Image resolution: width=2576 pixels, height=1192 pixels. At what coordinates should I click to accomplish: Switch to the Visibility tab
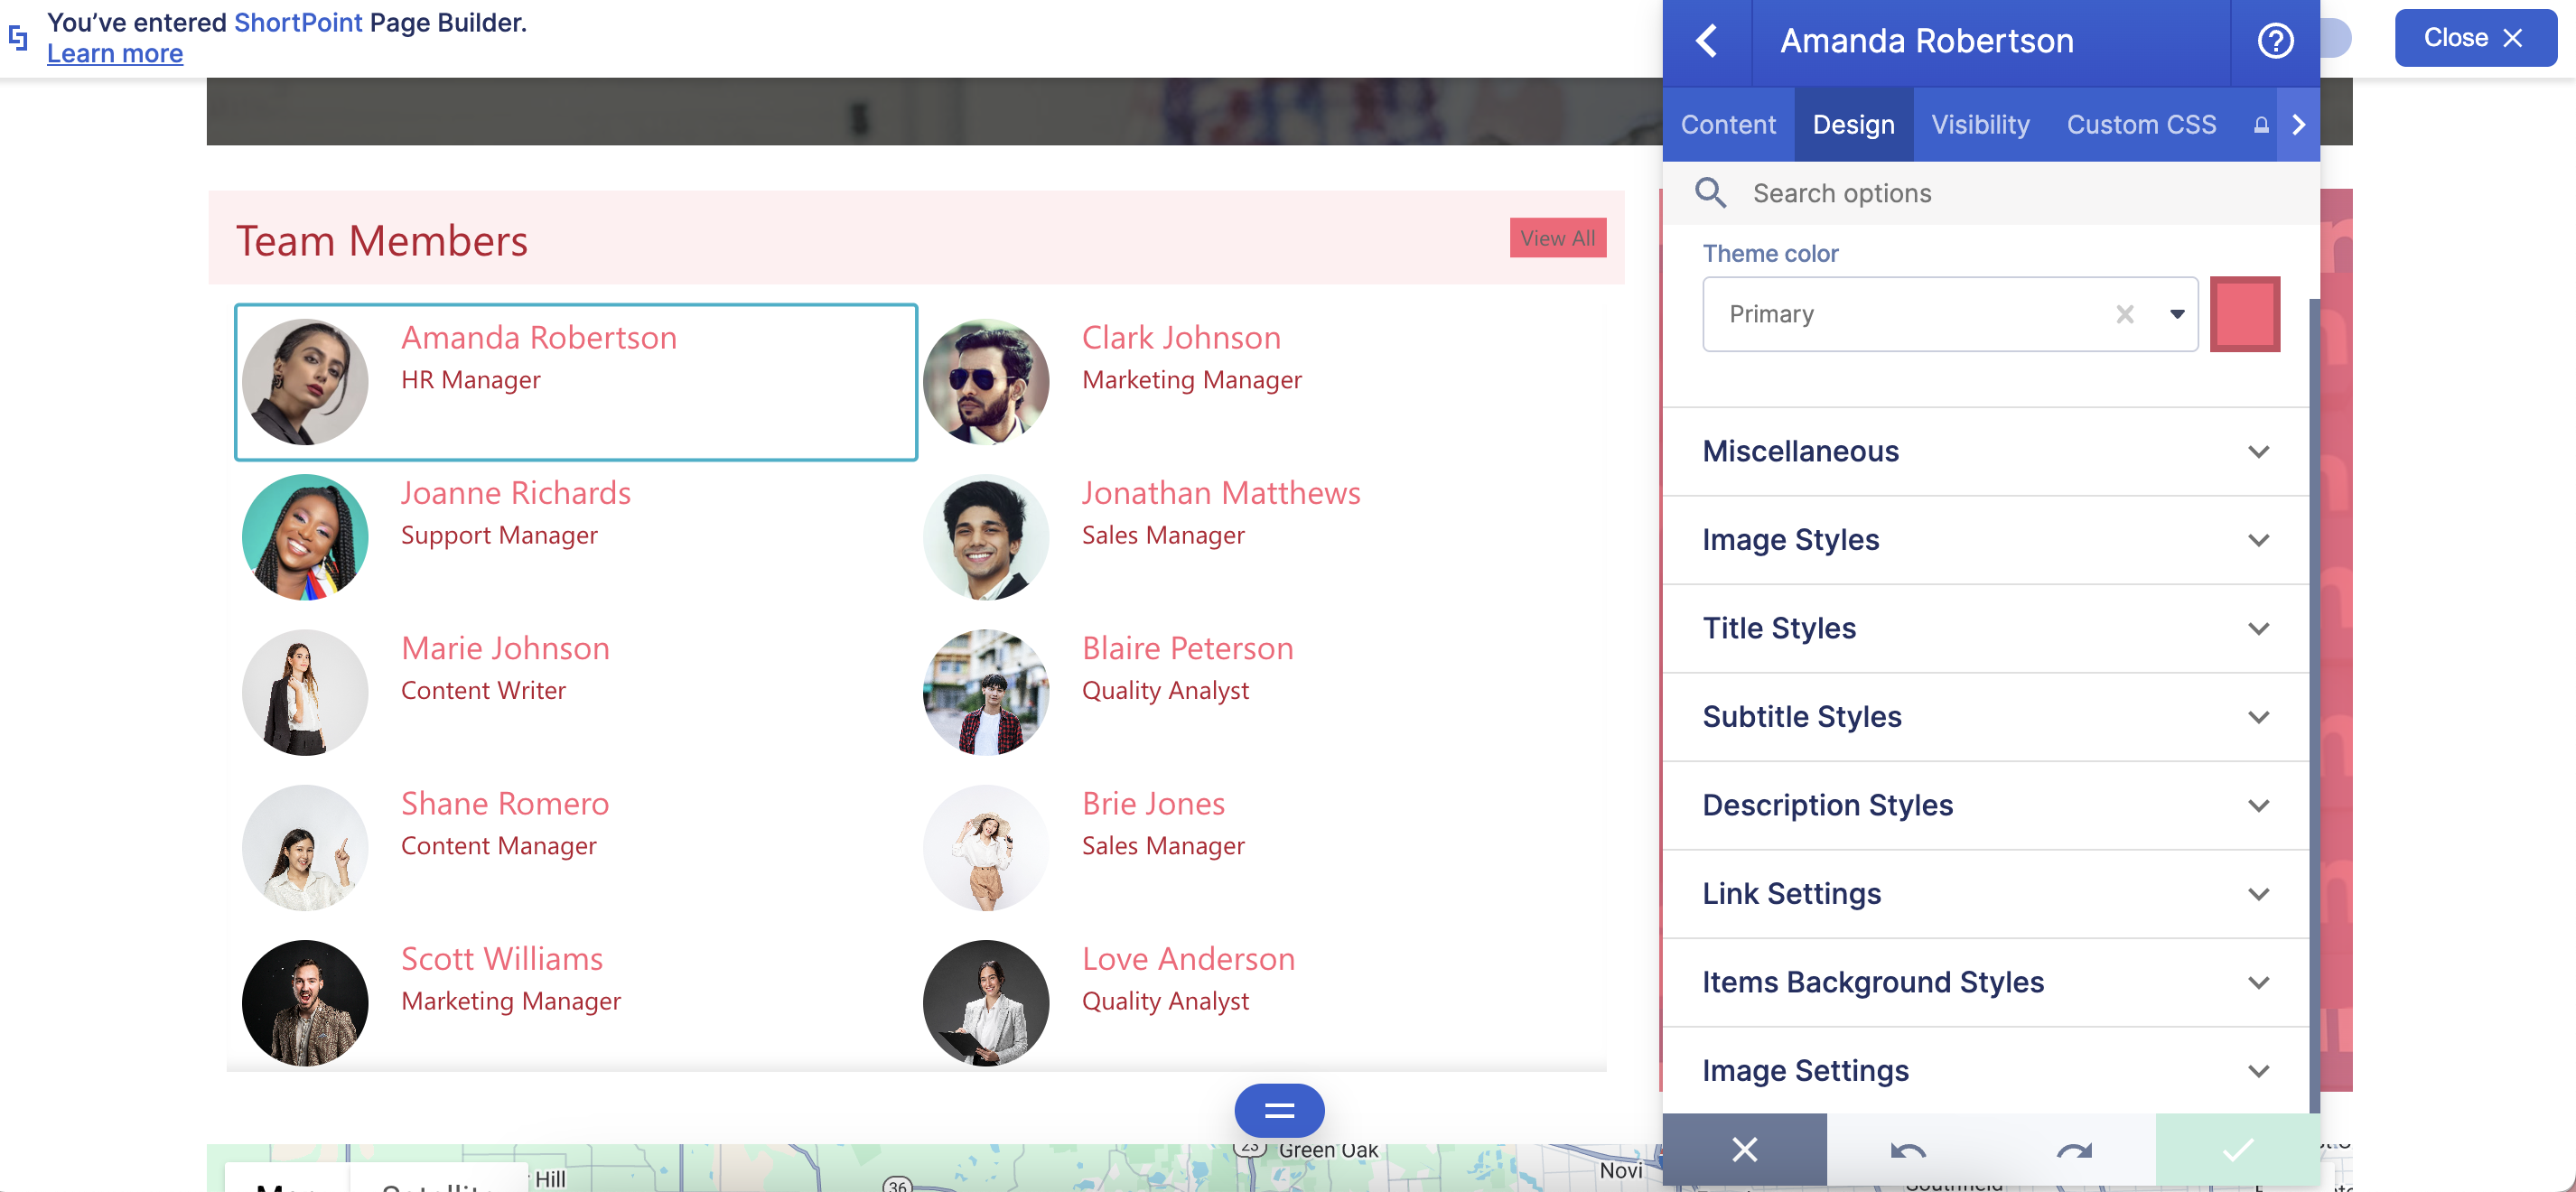coord(1980,125)
